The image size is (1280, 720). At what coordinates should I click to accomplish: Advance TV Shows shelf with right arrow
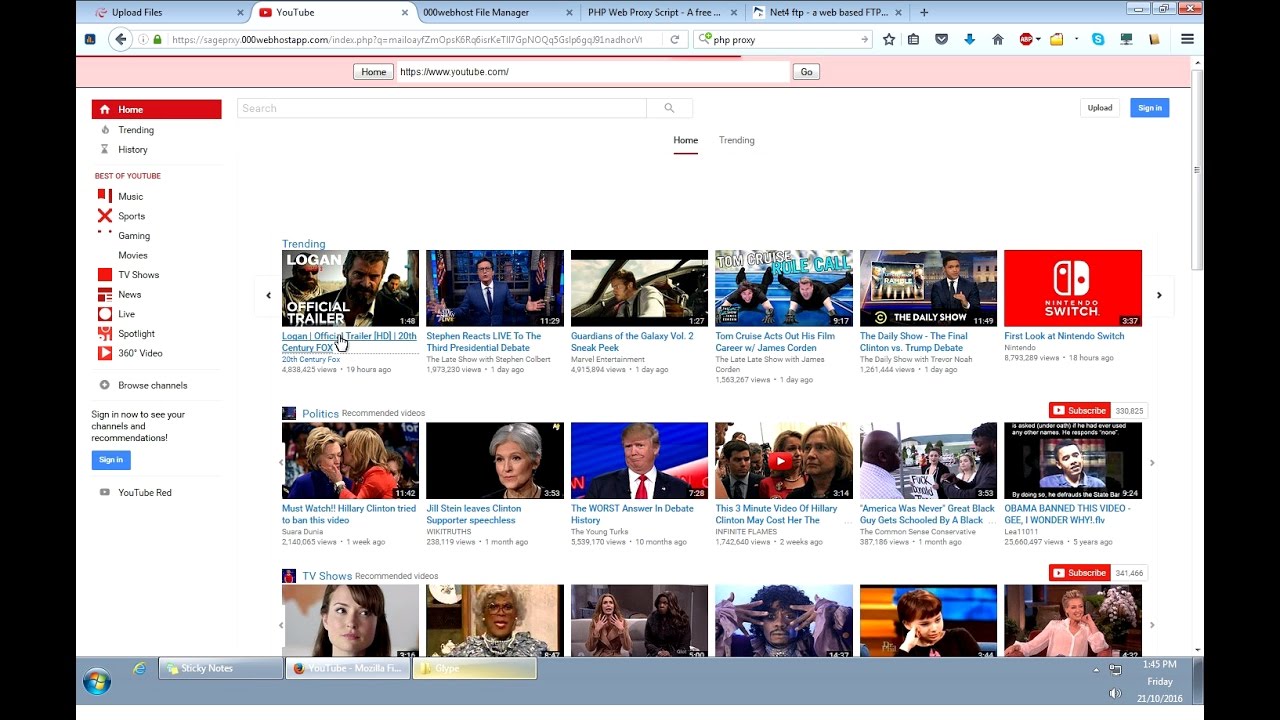[x=1152, y=625]
